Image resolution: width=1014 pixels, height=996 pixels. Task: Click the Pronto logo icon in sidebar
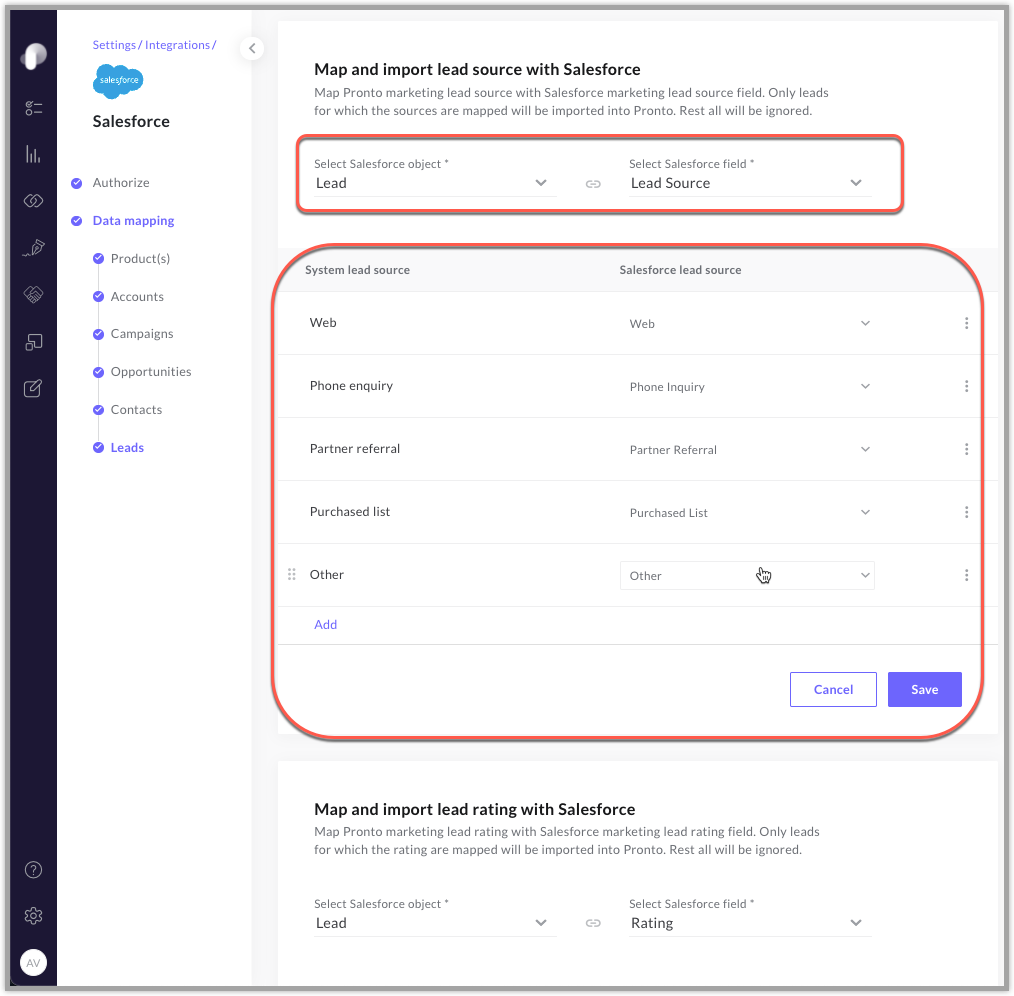(x=34, y=56)
